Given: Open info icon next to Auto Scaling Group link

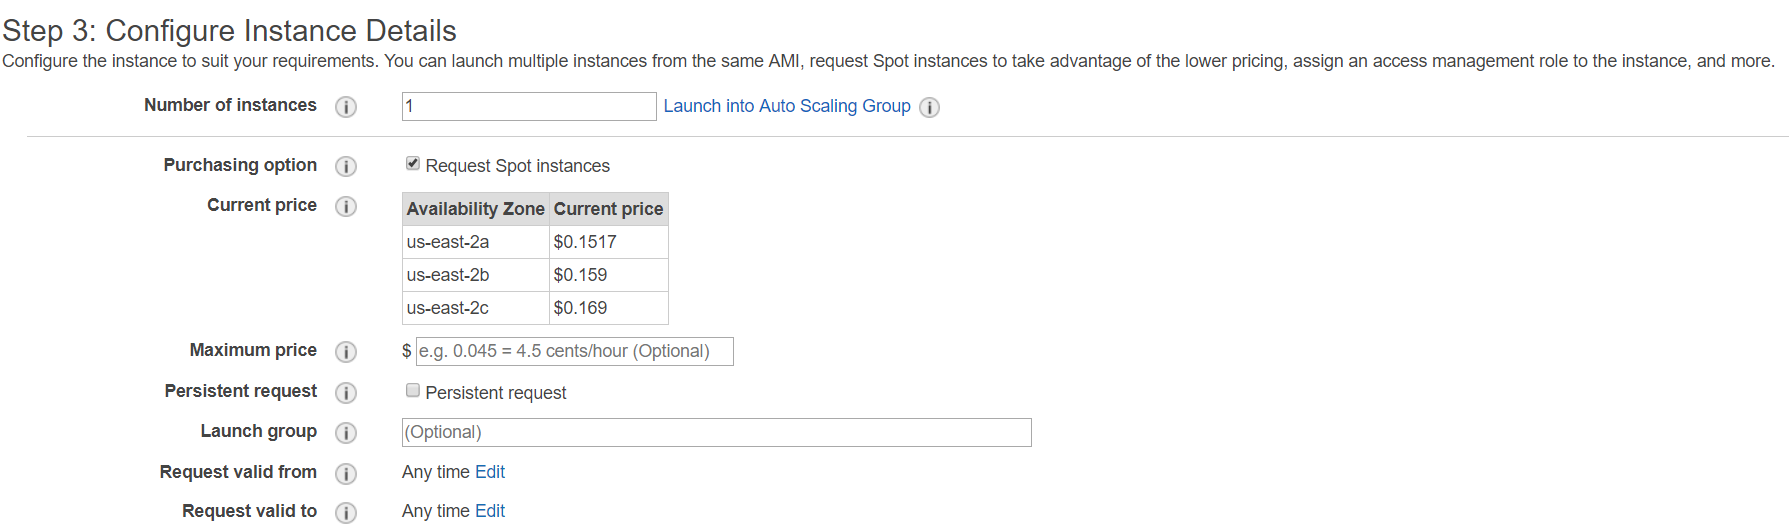Looking at the screenshot, I should point(930,107).
